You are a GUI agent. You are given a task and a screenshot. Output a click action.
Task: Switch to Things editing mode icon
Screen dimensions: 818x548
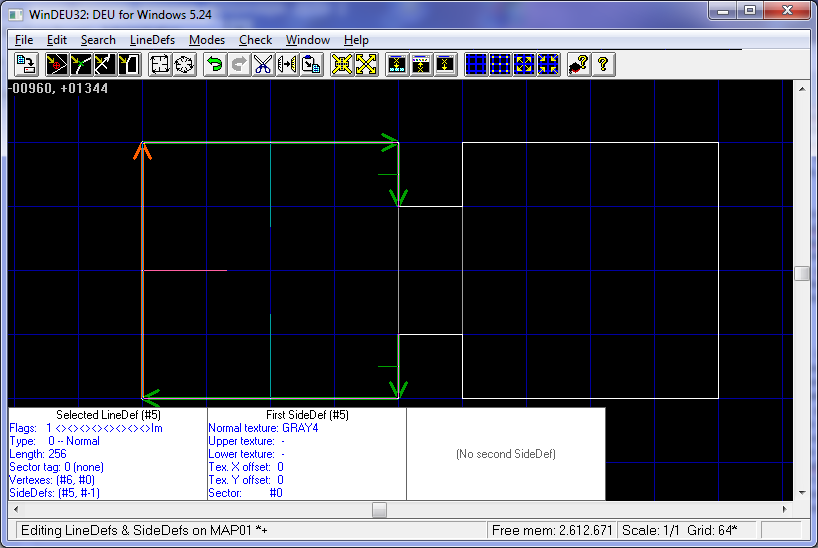56,65
